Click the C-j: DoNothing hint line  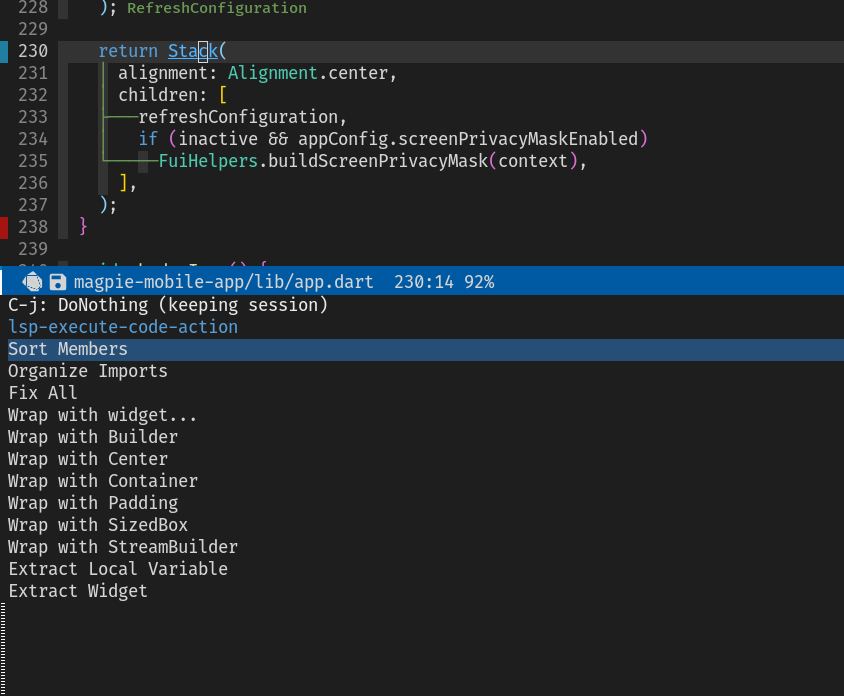tap(167, 305)
